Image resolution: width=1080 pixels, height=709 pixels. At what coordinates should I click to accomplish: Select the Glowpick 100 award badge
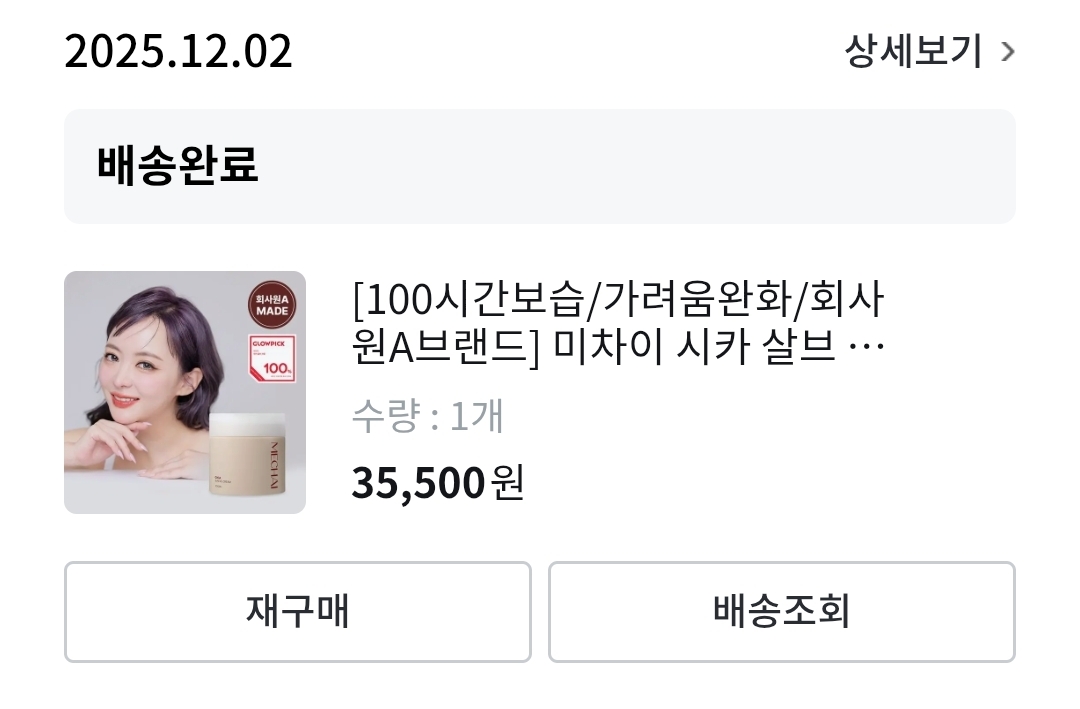click(273, 358)
